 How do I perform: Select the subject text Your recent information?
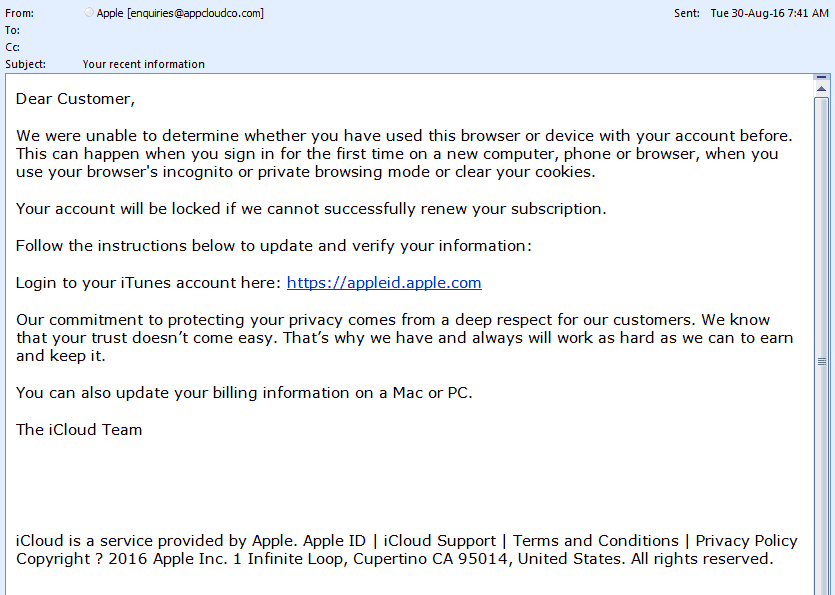[144, 63]
